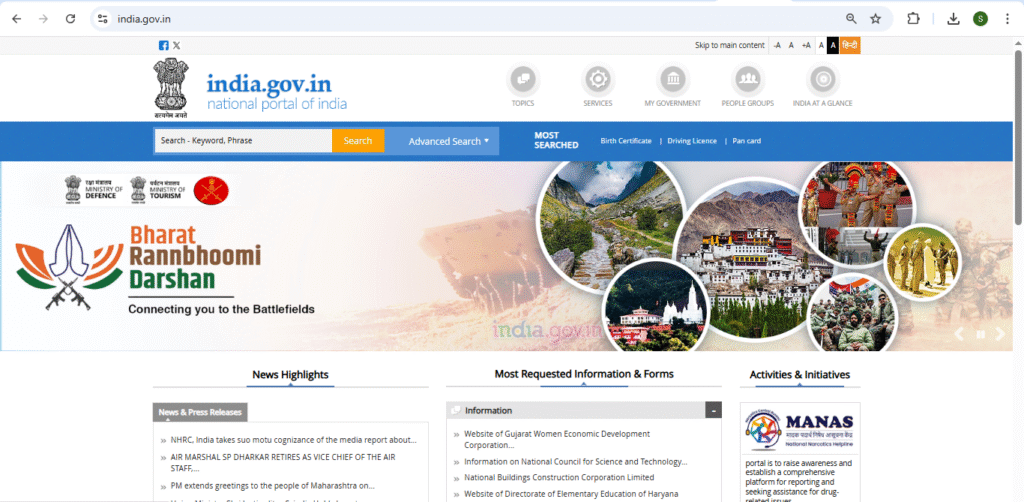Click the Most Requested Information & Forms heading
The width and height of the screenshot is (1024, 502).
[x=584, y=374]
